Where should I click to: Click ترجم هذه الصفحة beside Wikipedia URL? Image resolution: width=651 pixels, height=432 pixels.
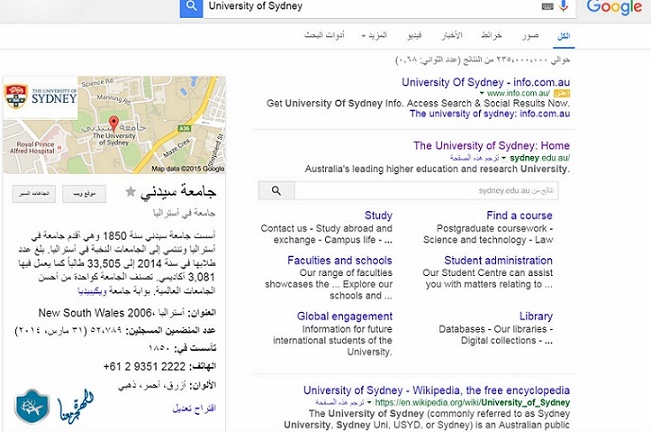coord(340,403)
